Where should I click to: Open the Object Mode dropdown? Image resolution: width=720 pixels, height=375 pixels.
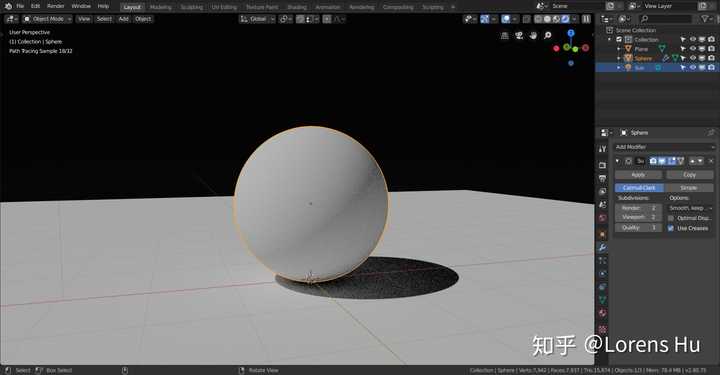(47, 19)
